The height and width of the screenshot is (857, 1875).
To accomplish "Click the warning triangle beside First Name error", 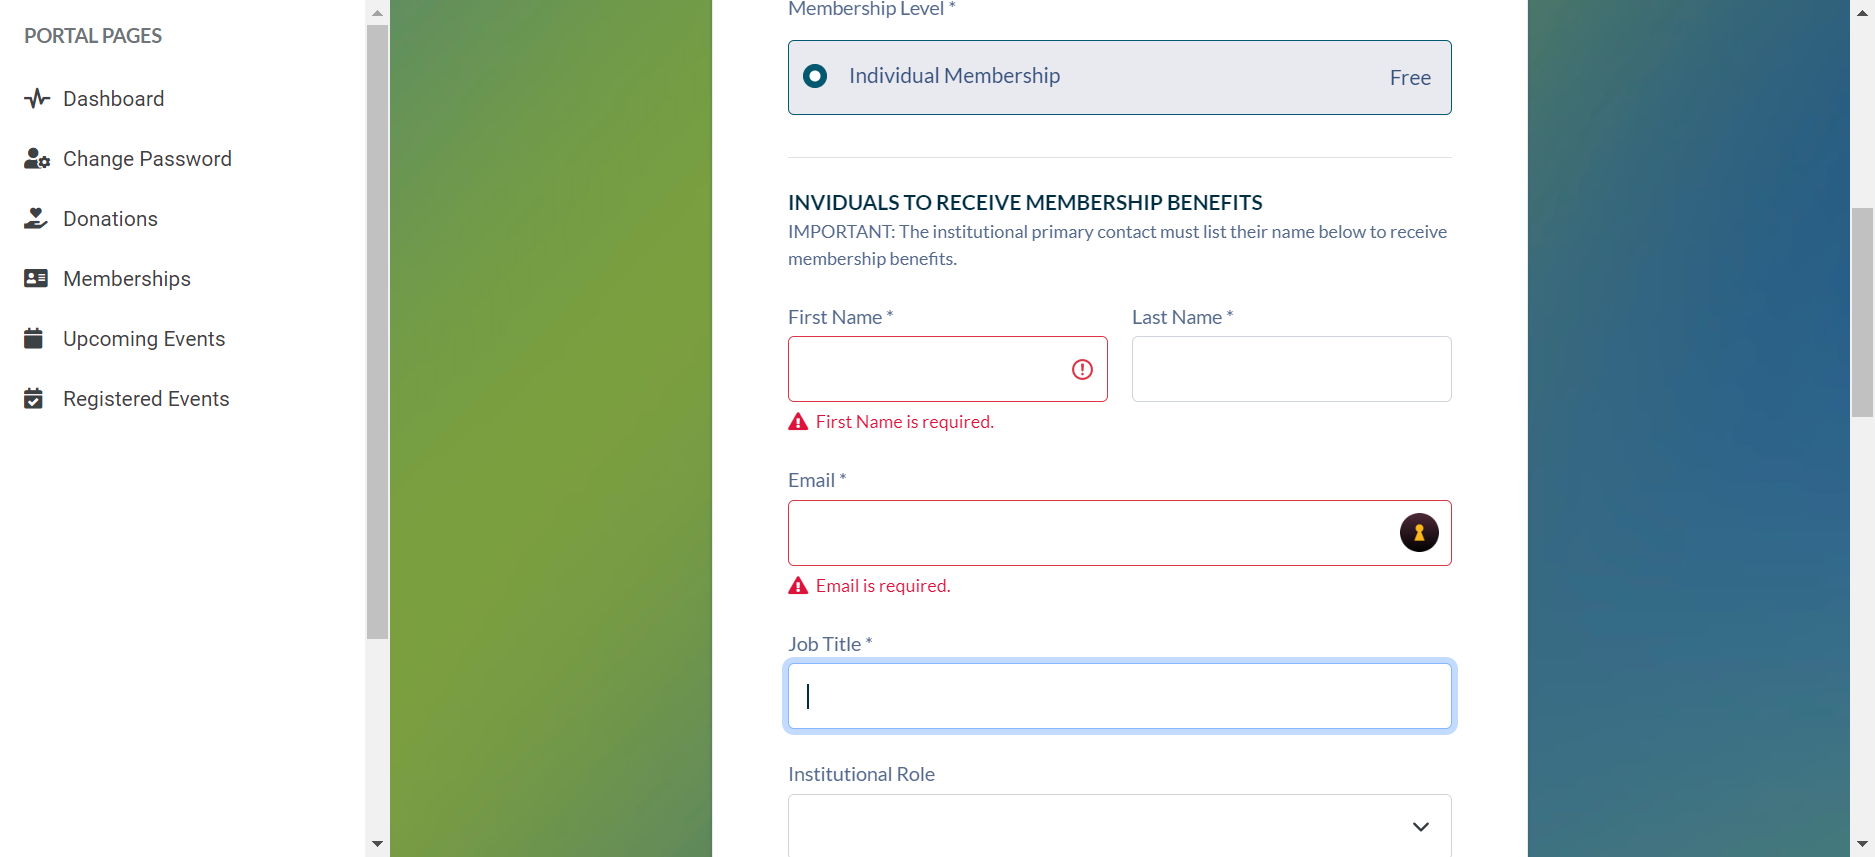I will (x=798, y=422).
